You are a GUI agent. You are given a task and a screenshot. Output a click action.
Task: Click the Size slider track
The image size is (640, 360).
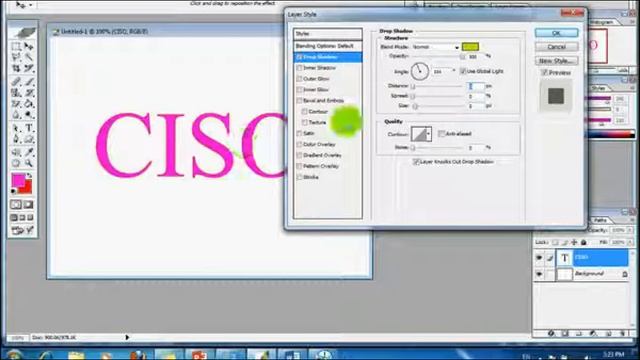438,106
